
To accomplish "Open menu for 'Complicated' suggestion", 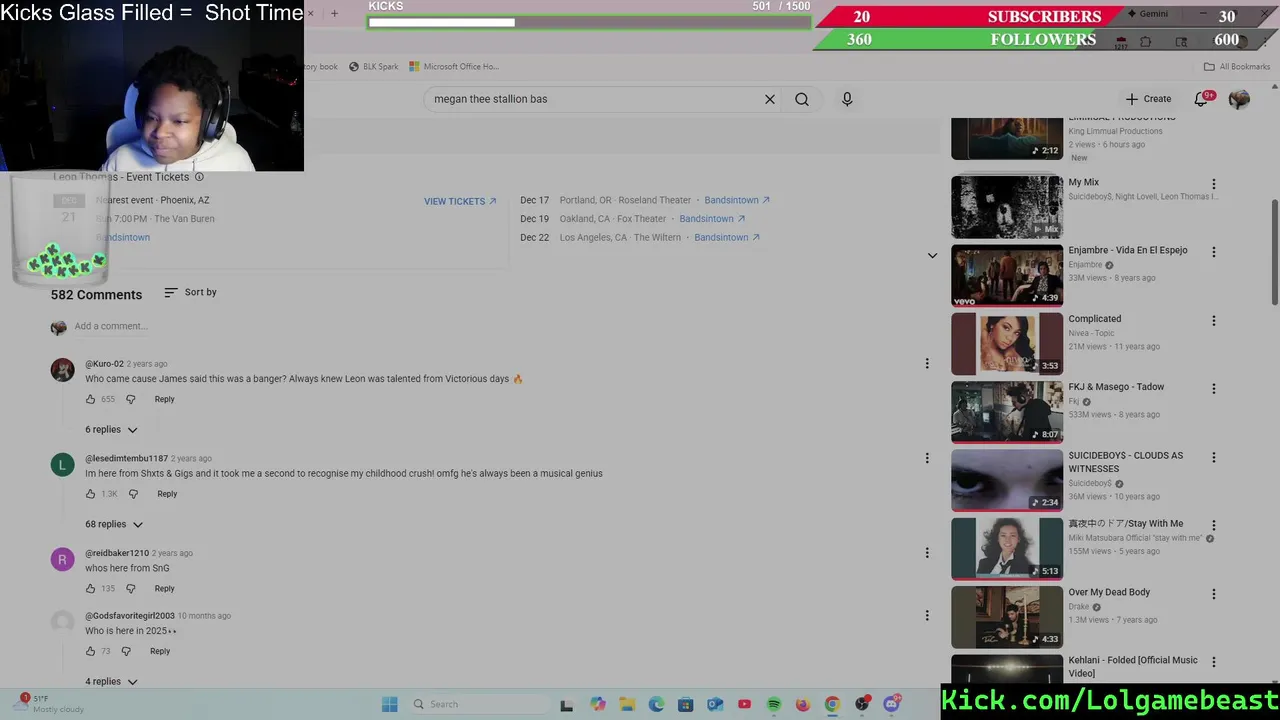I will (x=1214, y=321).
